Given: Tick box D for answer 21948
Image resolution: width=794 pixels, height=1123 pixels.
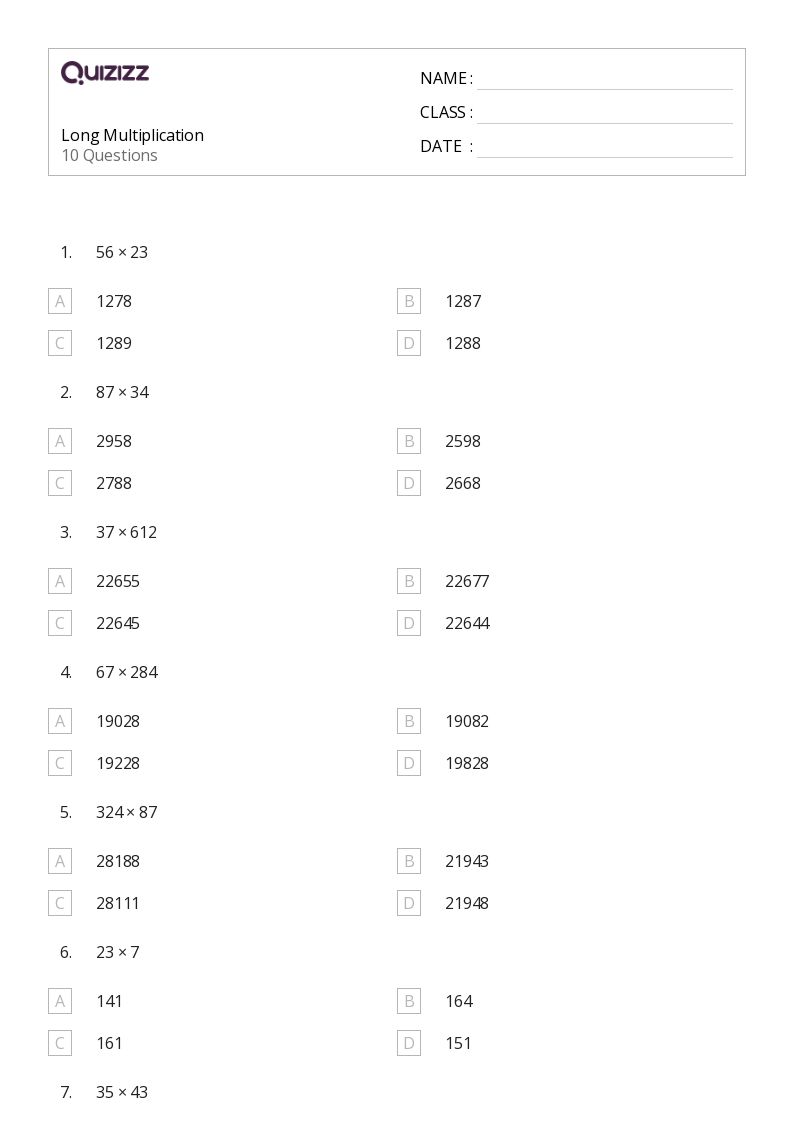Looking at the screenshot, I should click(x=409, y=903).
